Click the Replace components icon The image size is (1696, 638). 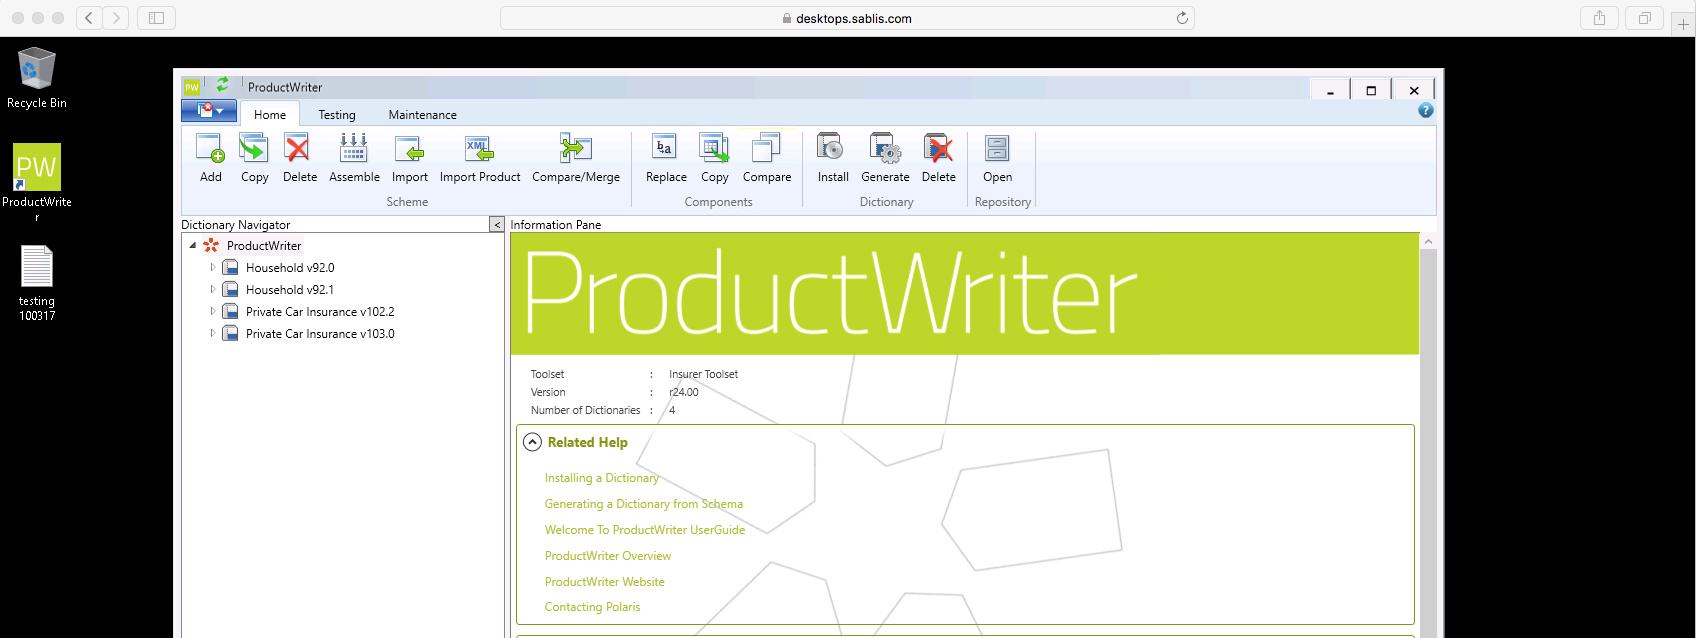coord(665,150)
